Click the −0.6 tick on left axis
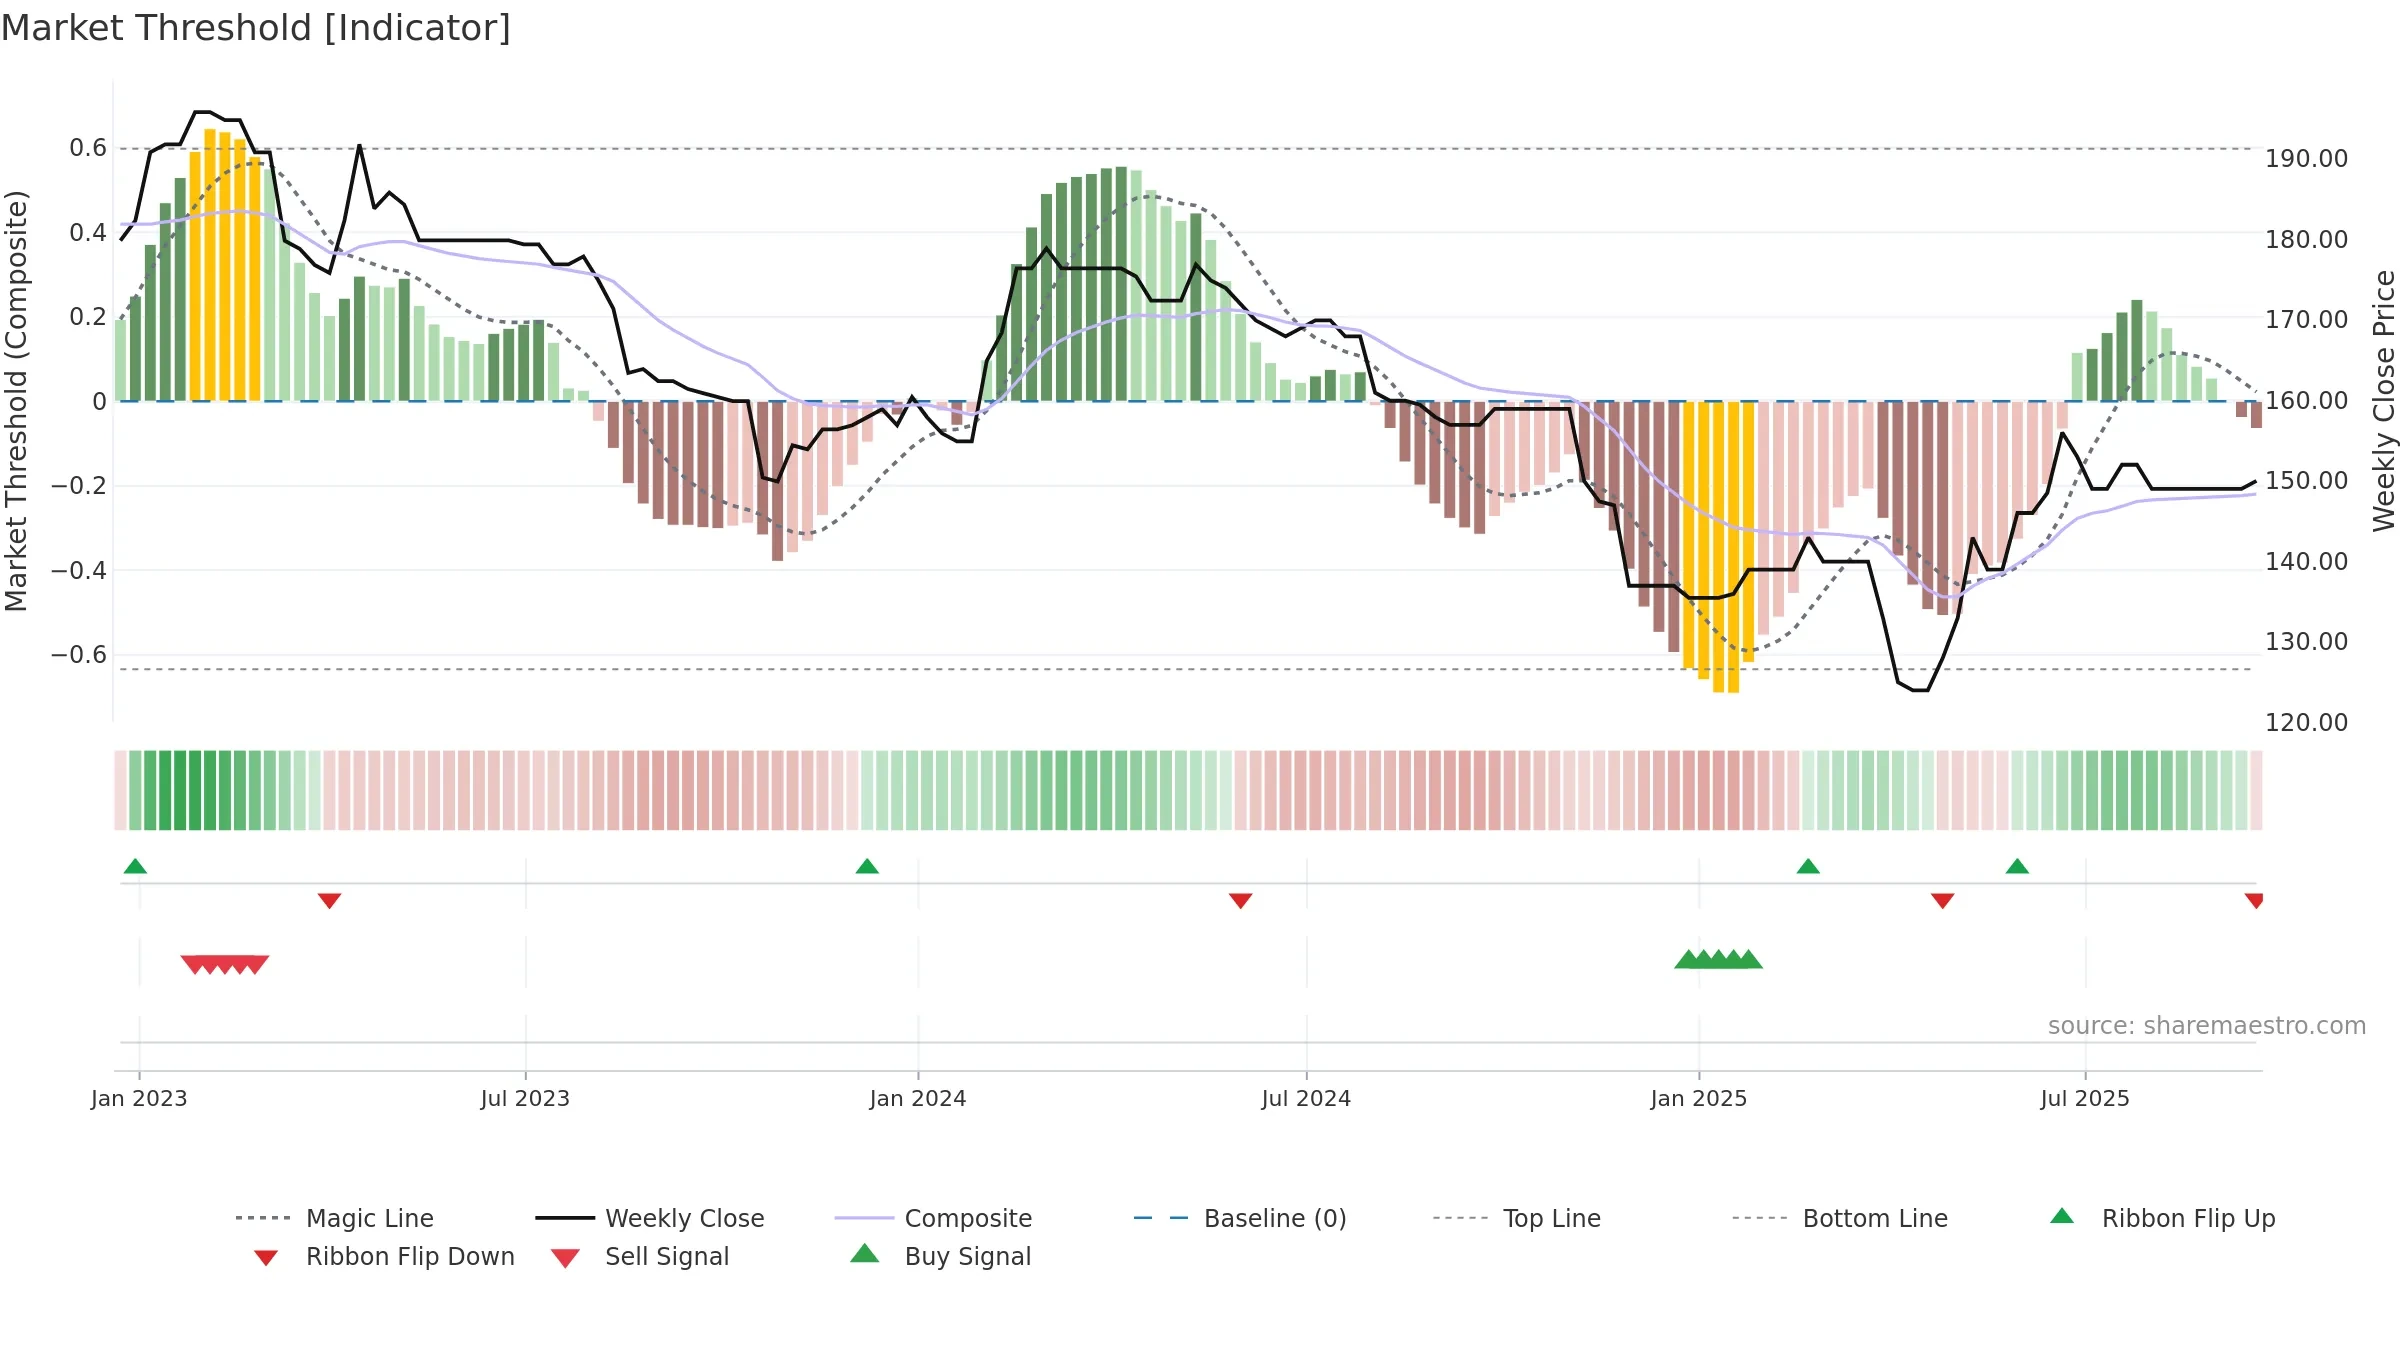 79,655
